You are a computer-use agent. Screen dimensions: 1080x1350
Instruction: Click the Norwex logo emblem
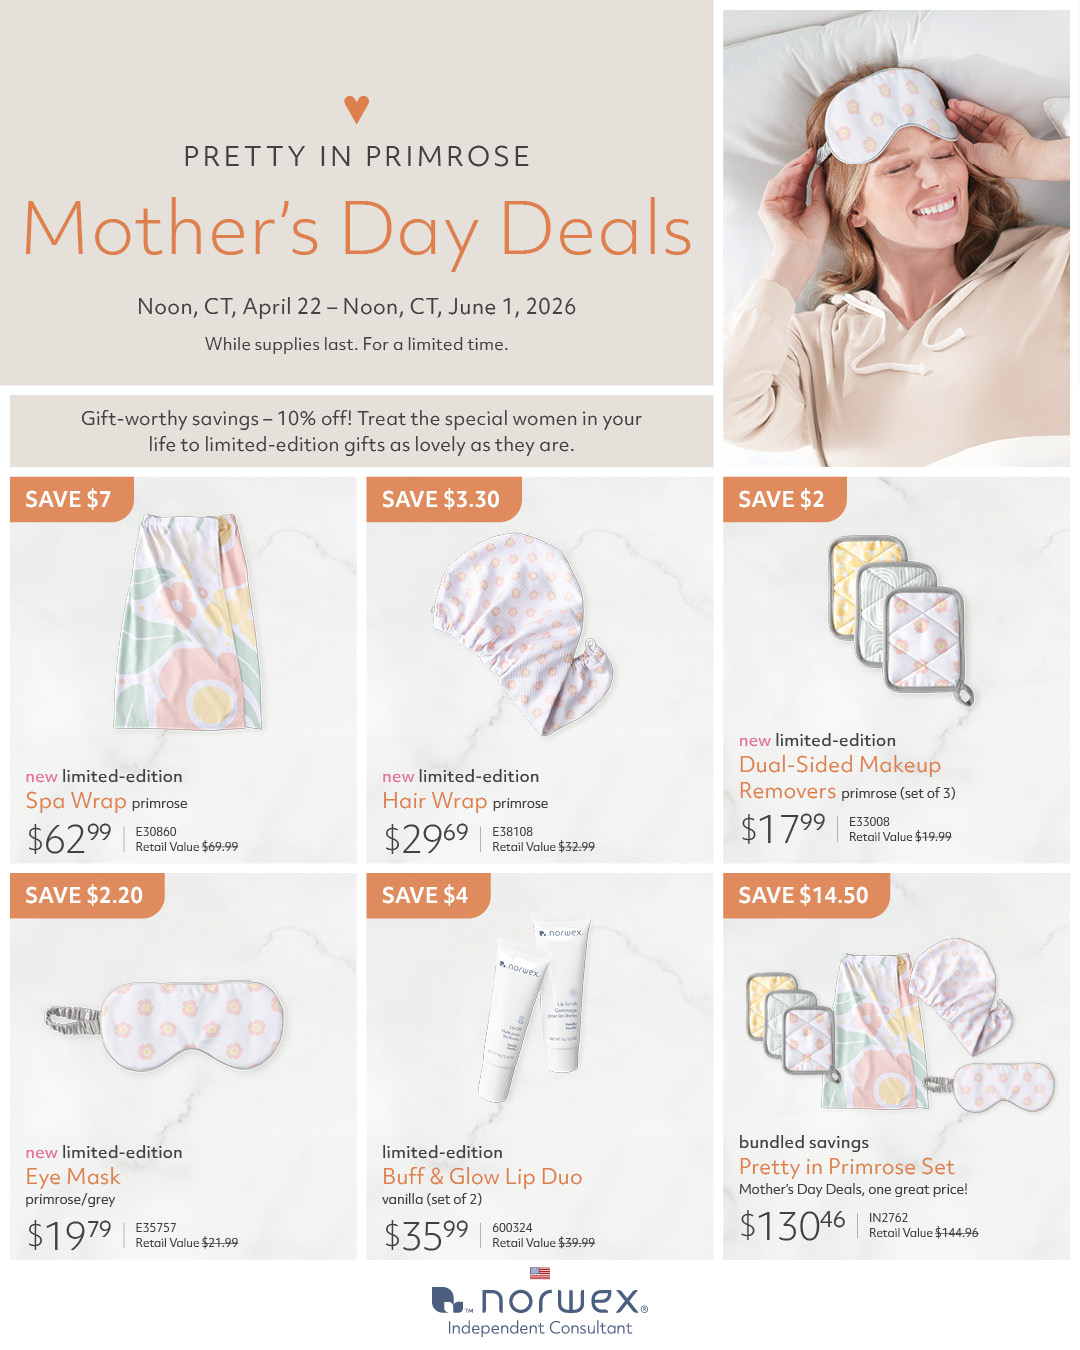click(x=447, y=1300)
